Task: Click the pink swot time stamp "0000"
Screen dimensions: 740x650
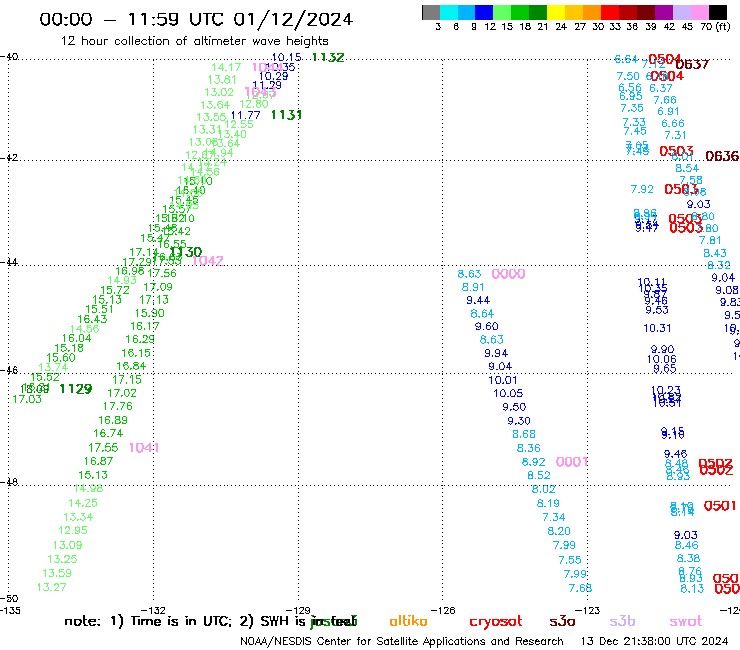Action: pos(508,274)
